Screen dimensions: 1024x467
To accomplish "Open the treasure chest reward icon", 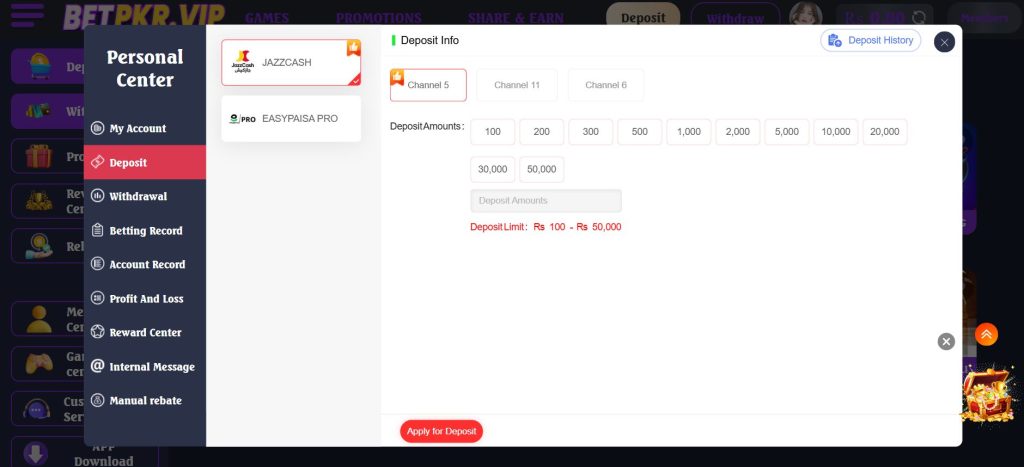I will (x=988, y=395).
